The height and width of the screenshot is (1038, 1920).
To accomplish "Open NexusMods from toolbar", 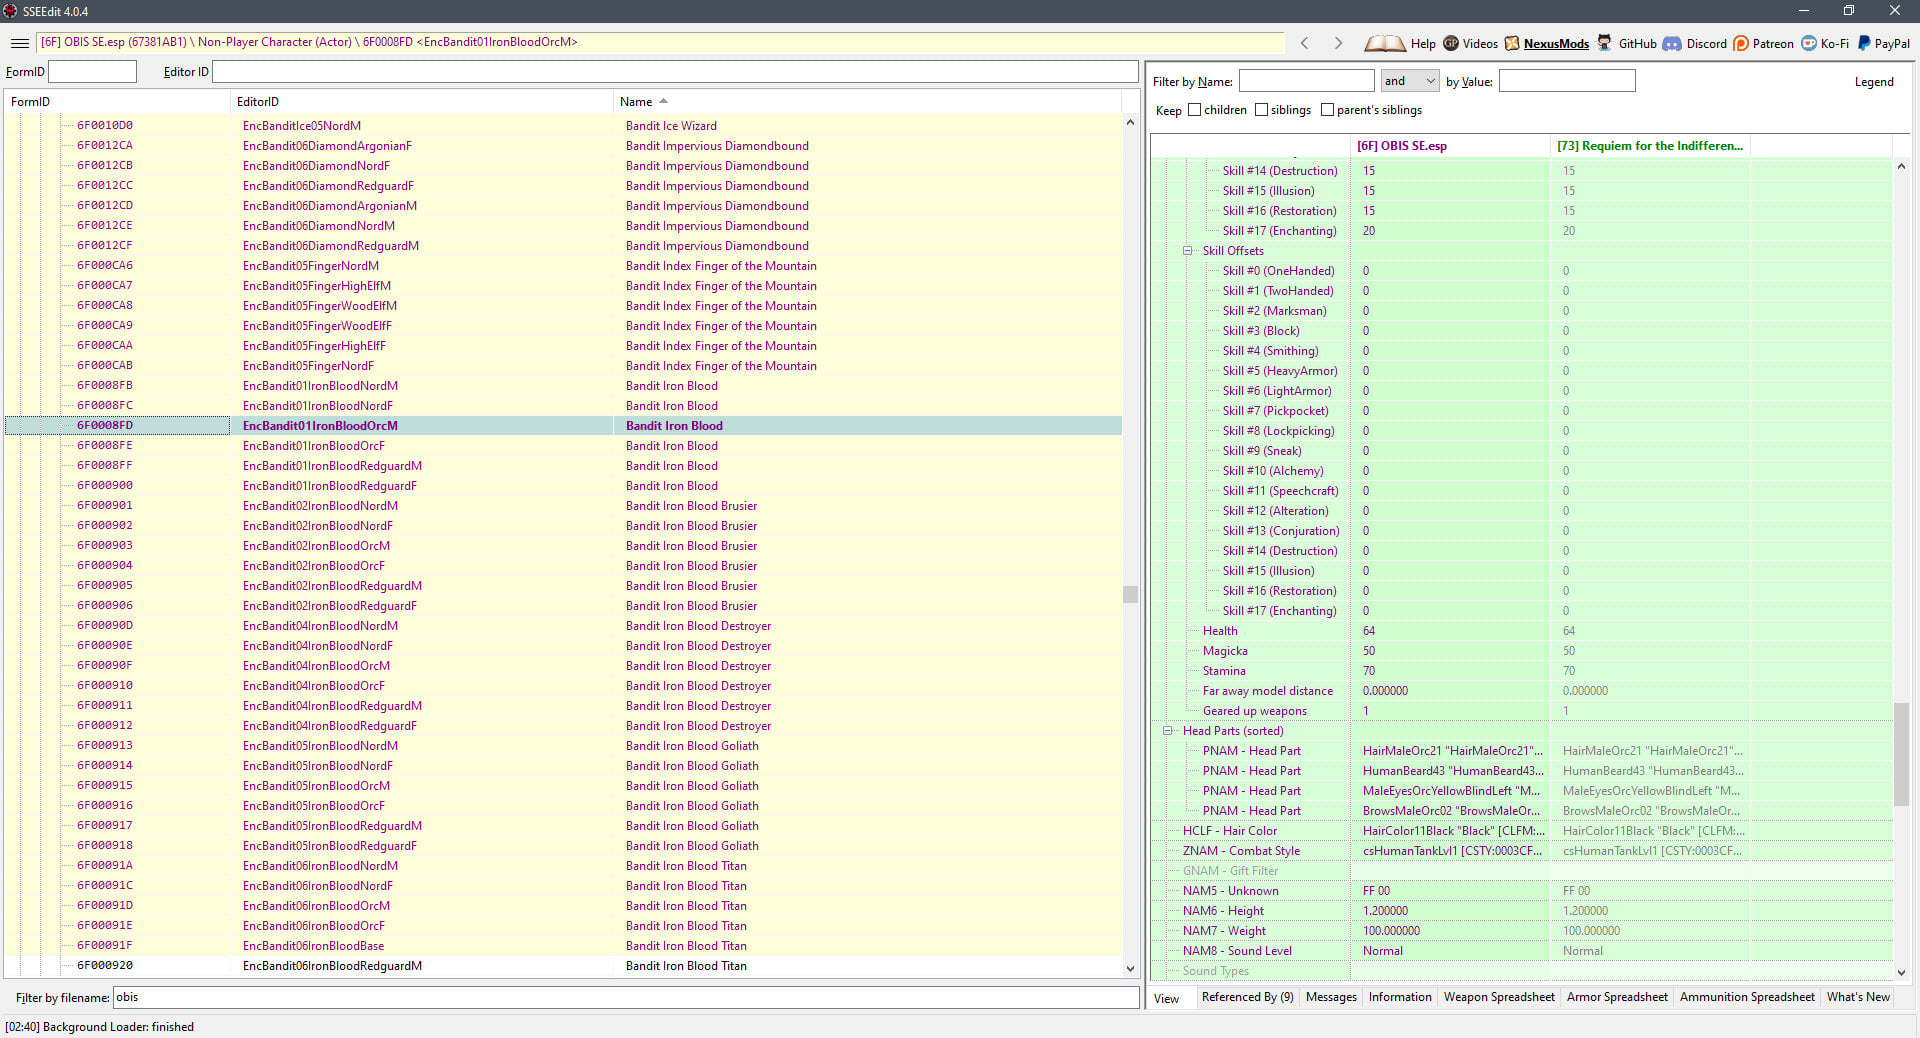I will (x=1546, y=43).
